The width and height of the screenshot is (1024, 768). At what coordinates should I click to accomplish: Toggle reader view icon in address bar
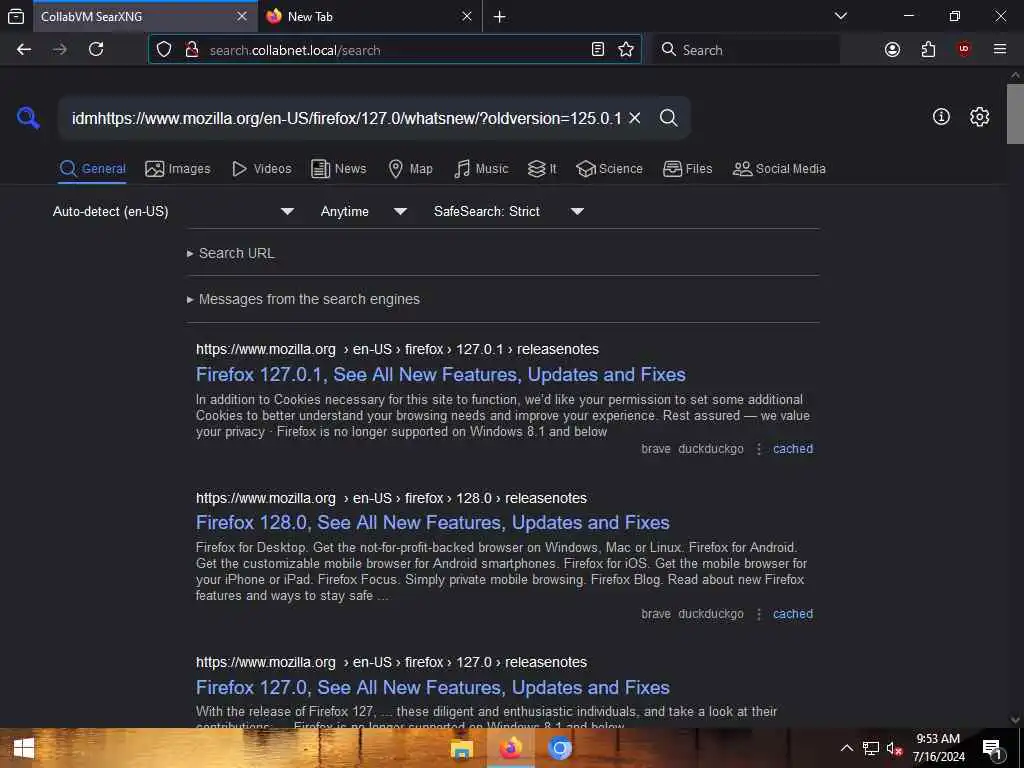click(598, 50)
